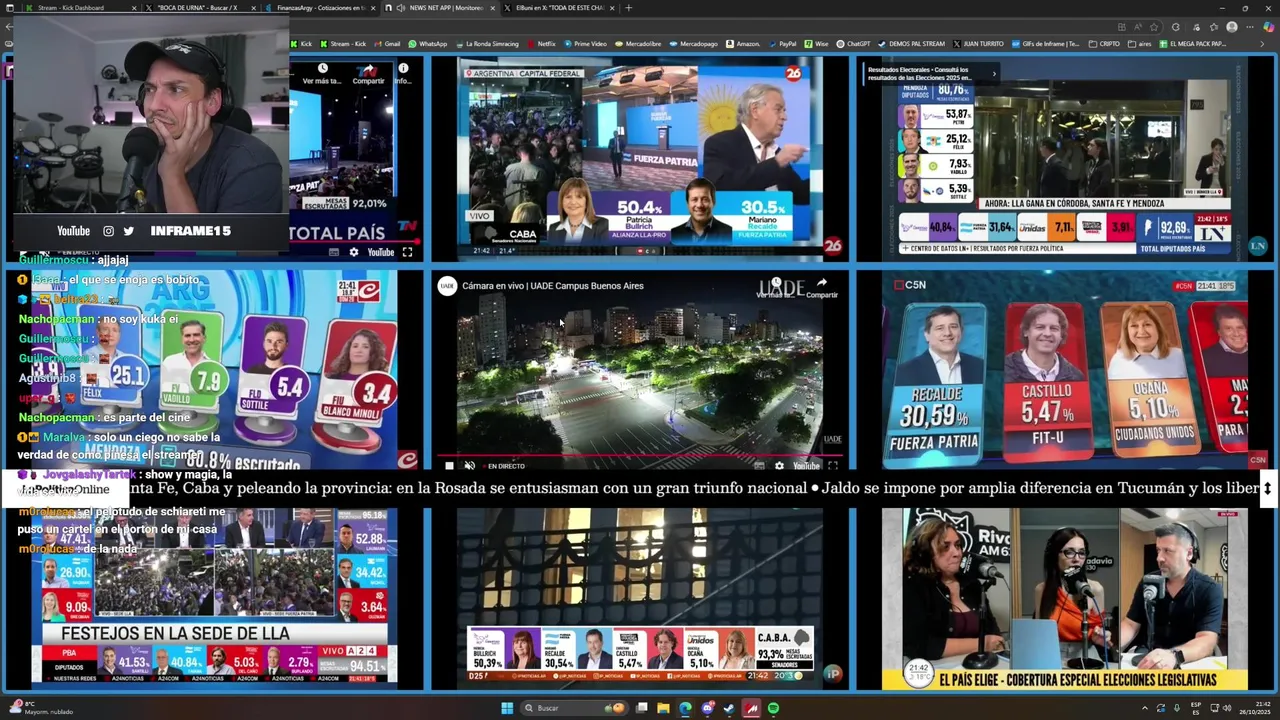This screenshot has width=1280, height=720.
Task: Open the Netflix bookmark
Action: pyautogui.click(x=541, y=44)
